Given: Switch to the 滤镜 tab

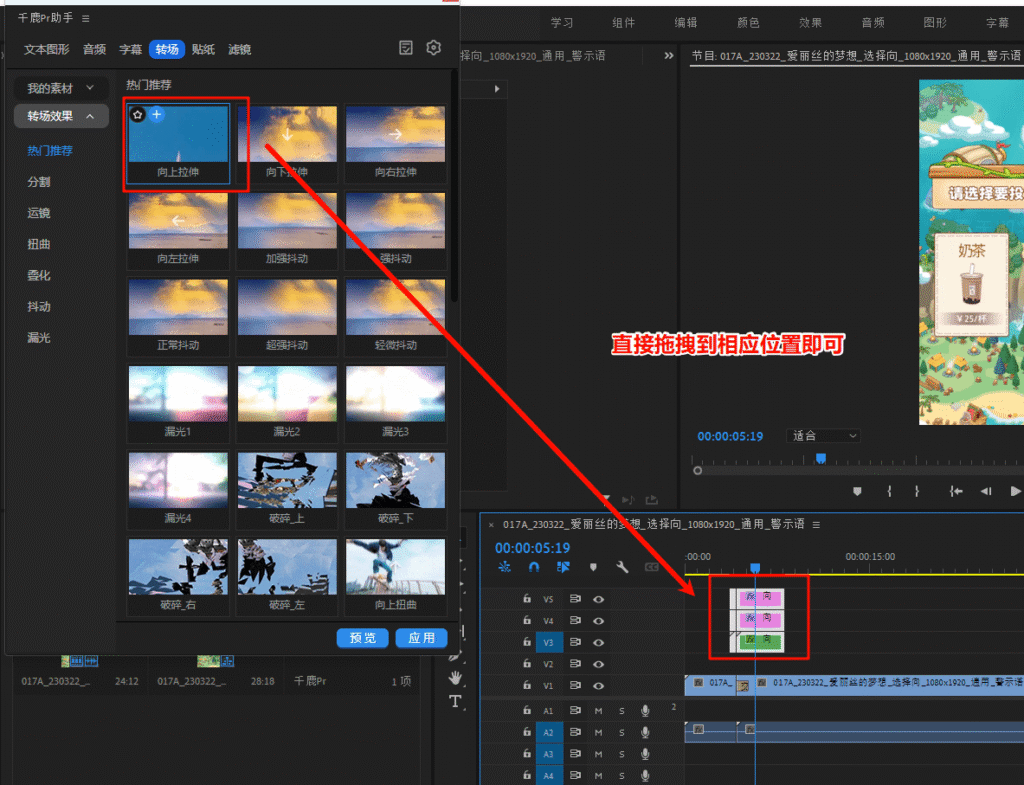Looking at the screenshot, I should click(239, 49).
